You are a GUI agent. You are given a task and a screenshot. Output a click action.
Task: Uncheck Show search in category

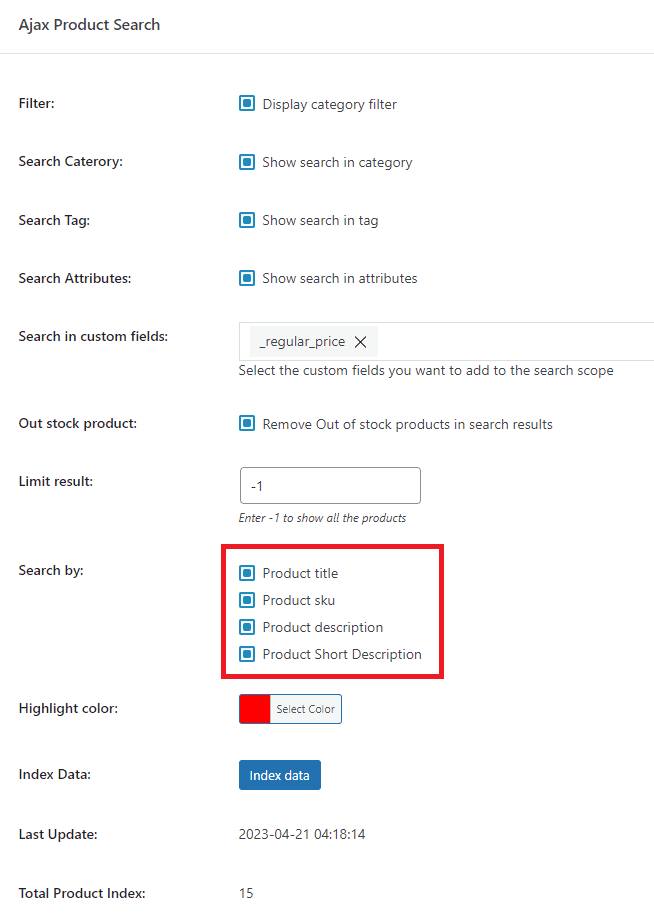coord(247,162)
